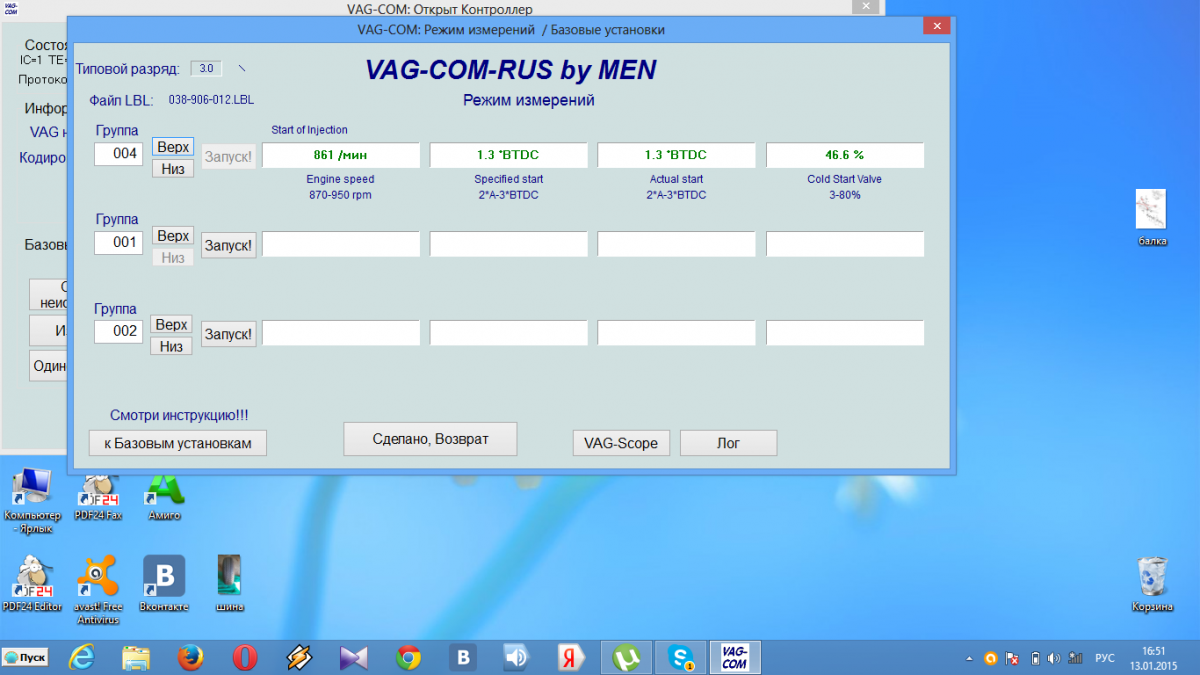The image size is (1200, 675).
Task: Open Visual Studio from the taskbar
Action: pyautogui.click(x=354, y=657)
